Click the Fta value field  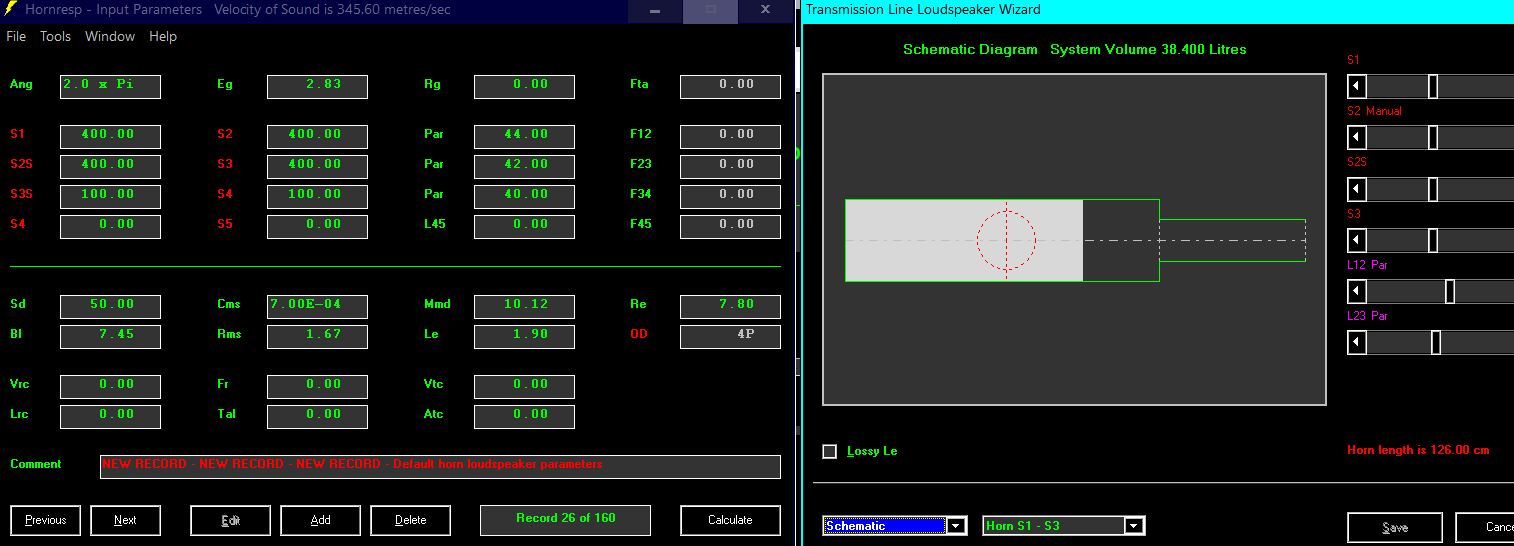click(x=730, y=86)
